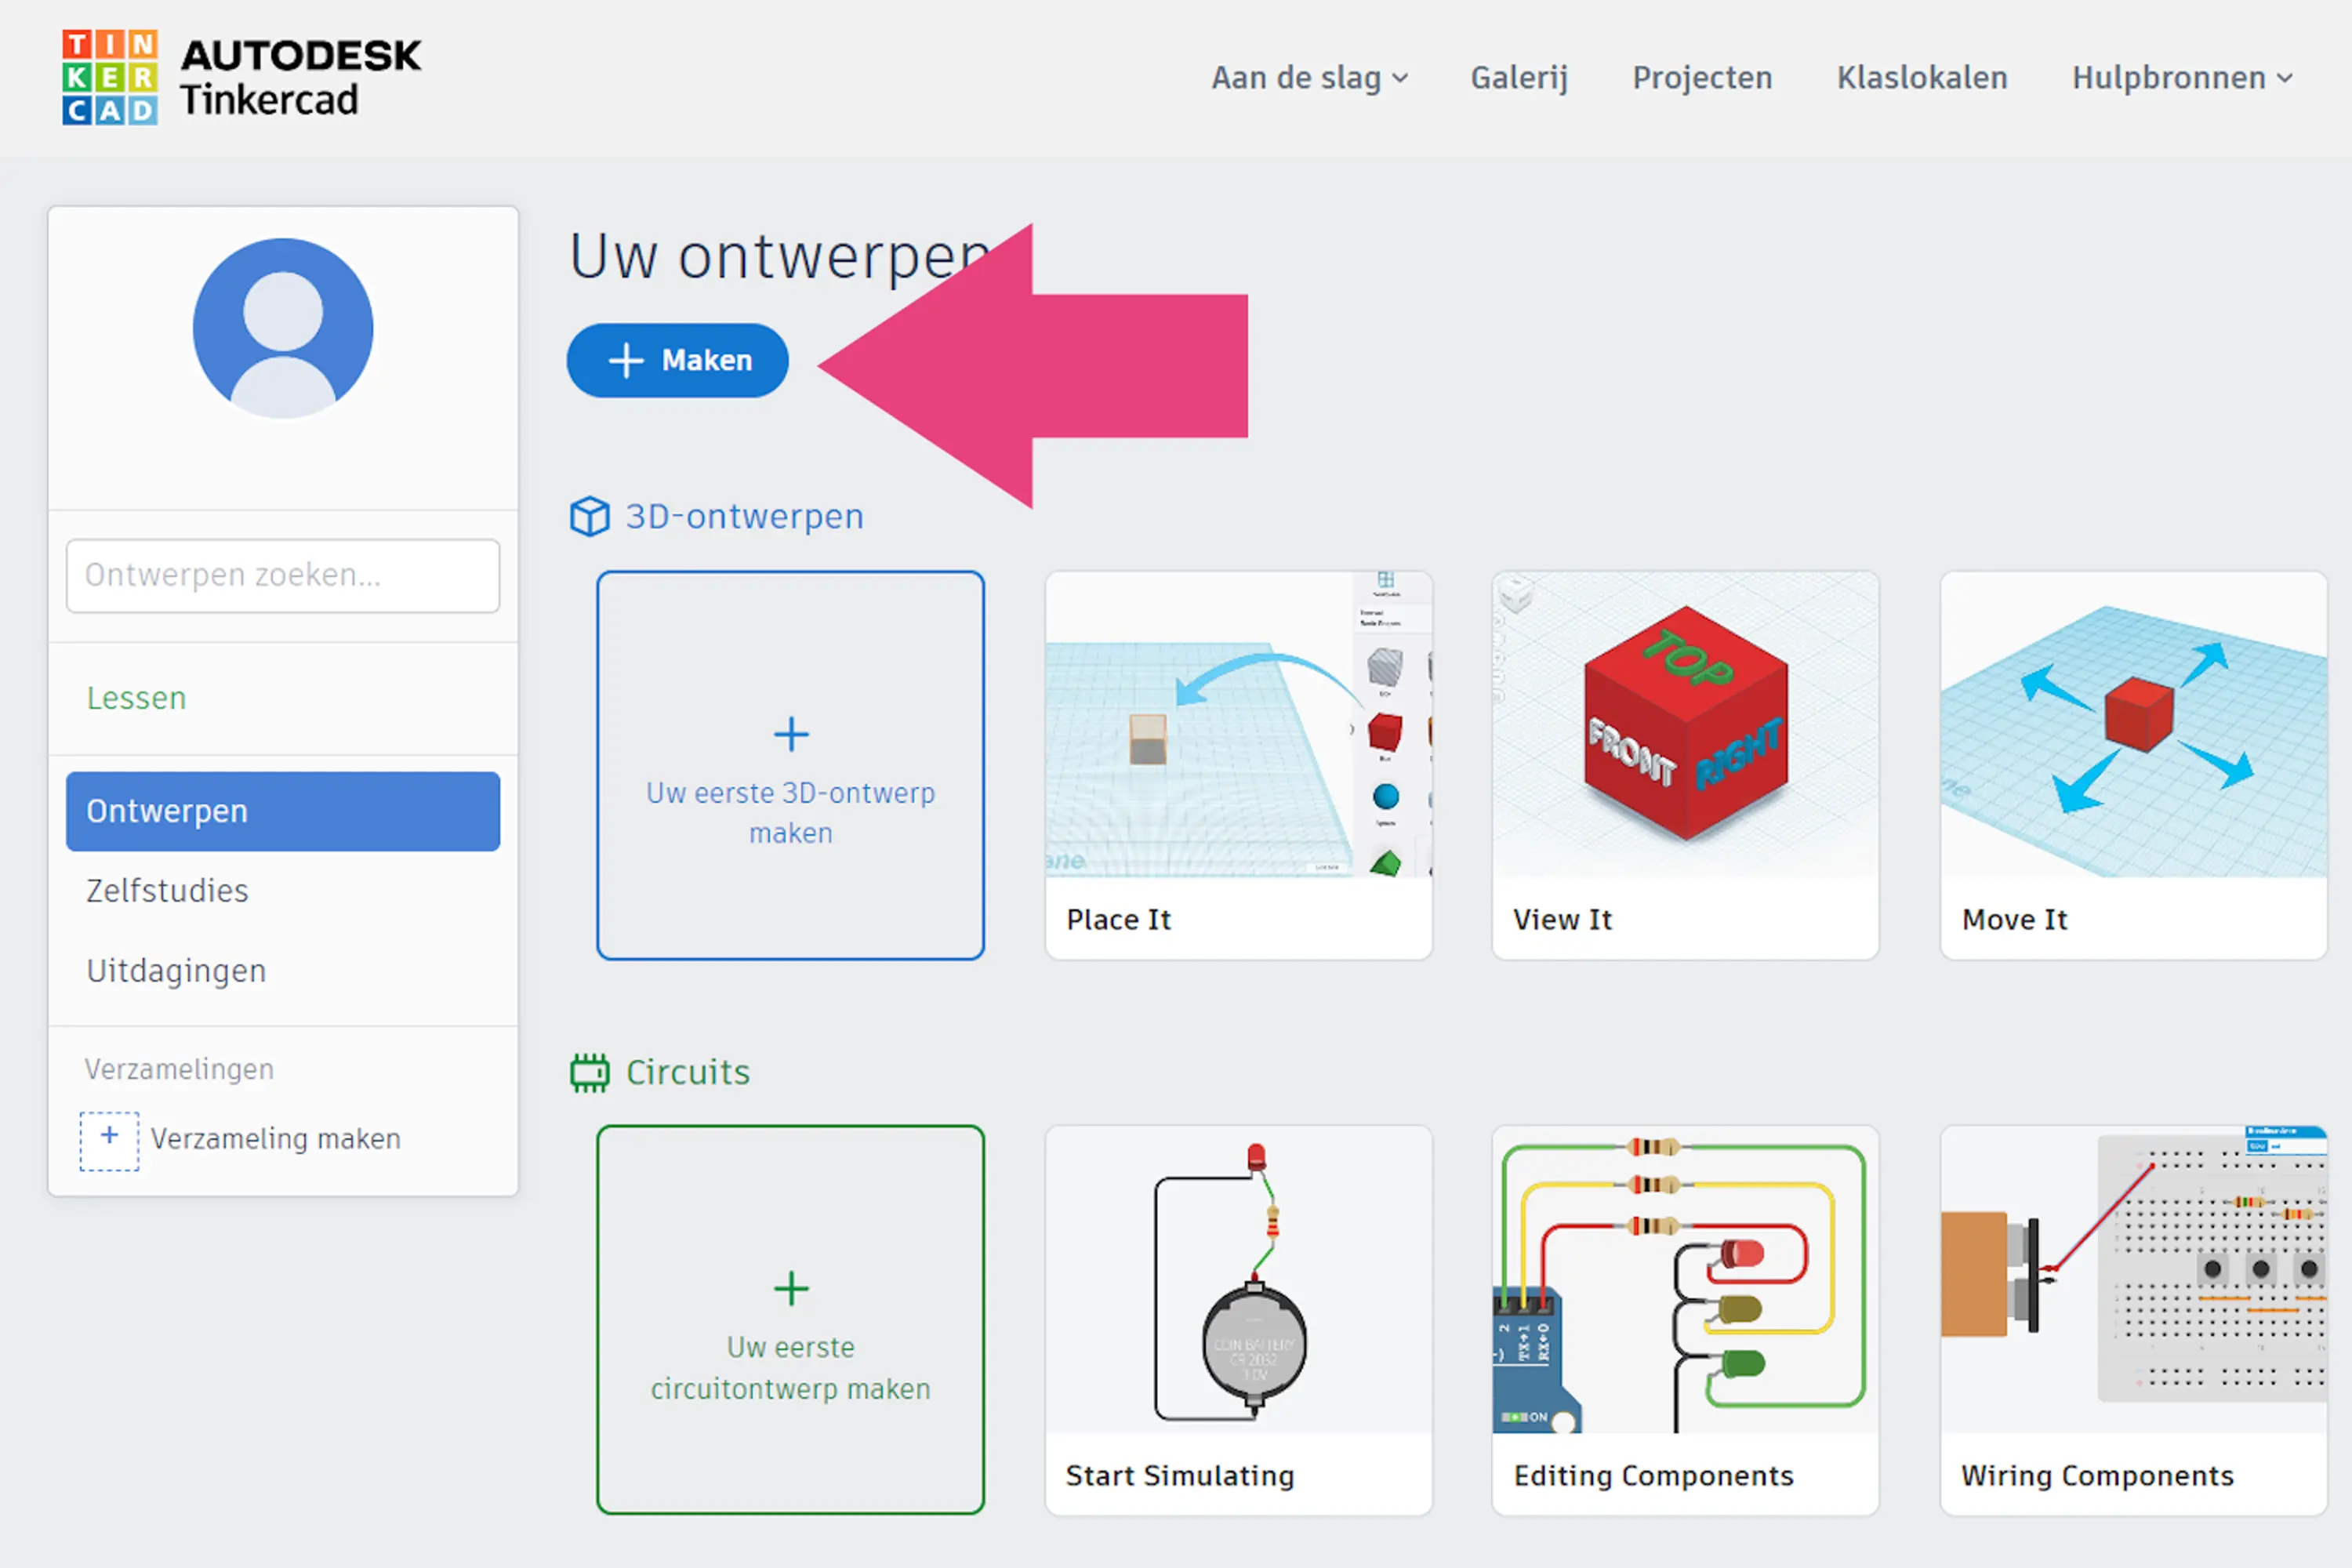Select Zelfstudies in the sidebar

tap(167, 891)
